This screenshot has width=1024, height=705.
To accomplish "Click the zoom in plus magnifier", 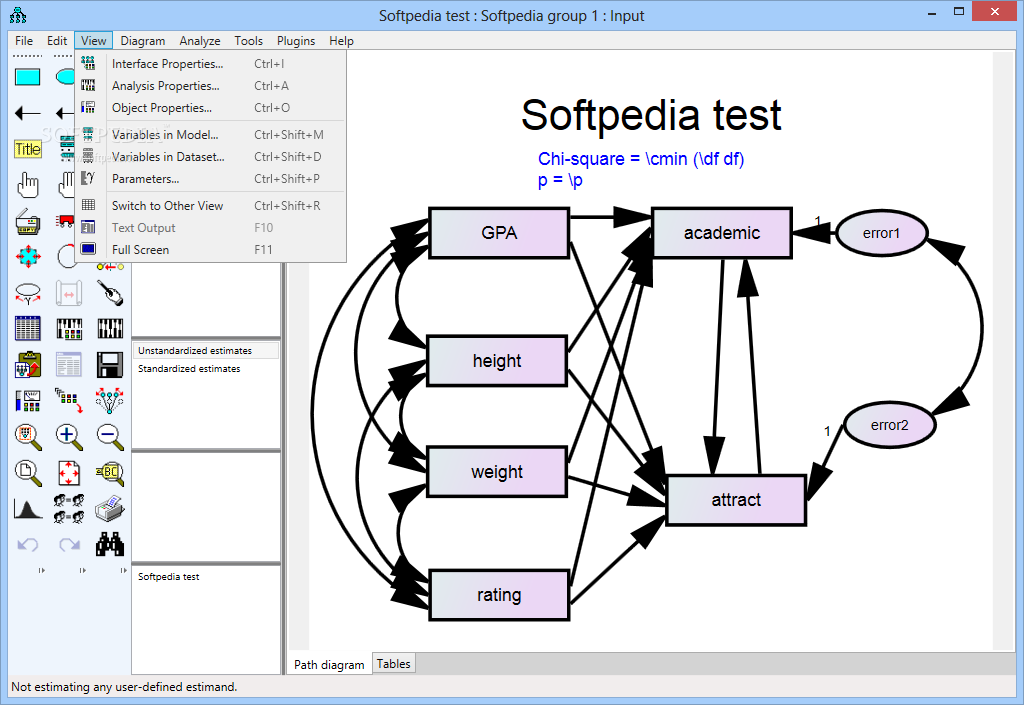I will [69, 437].
